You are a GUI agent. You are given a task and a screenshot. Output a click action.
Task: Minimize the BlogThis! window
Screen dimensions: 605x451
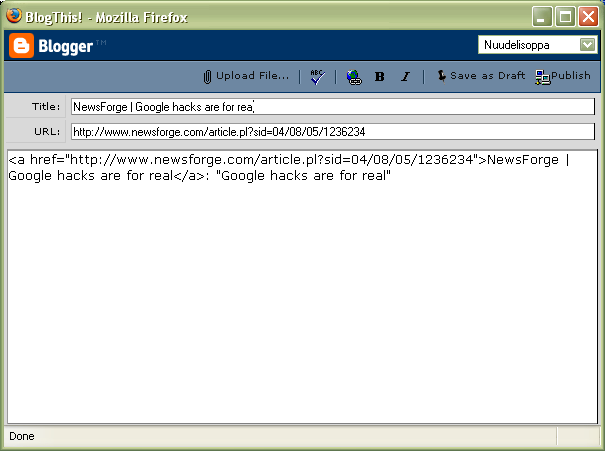tap(542, 16)
